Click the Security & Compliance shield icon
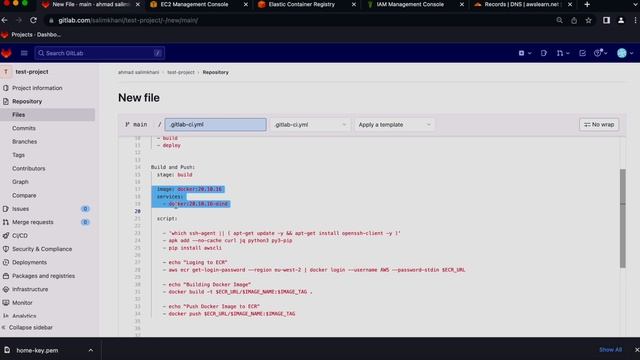This screenshot has height=360, width=640. 6,249
